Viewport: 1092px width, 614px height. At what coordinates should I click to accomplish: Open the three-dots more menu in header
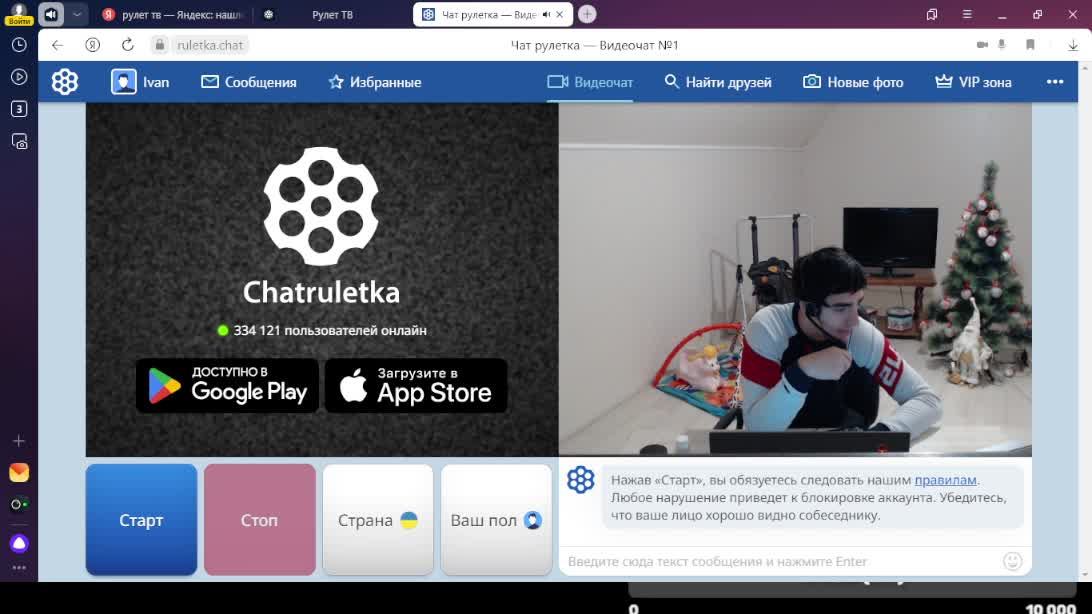pyautogui.click(x=1055, y=82)
